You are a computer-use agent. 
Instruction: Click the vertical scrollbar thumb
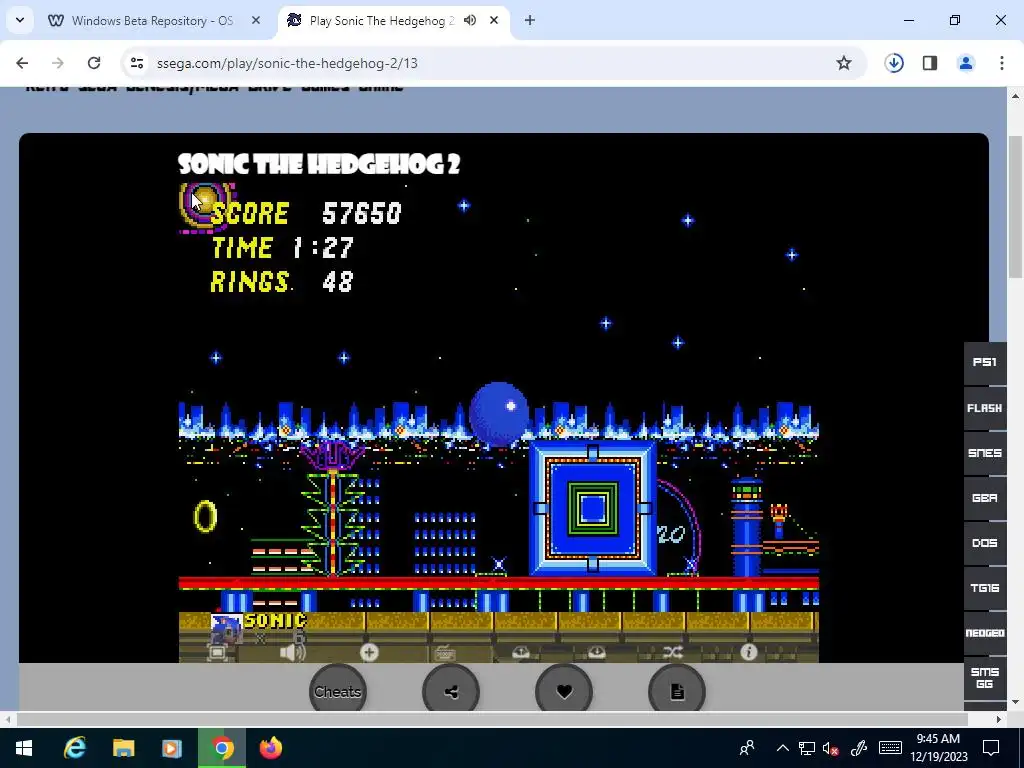[x=1016, y=207]
